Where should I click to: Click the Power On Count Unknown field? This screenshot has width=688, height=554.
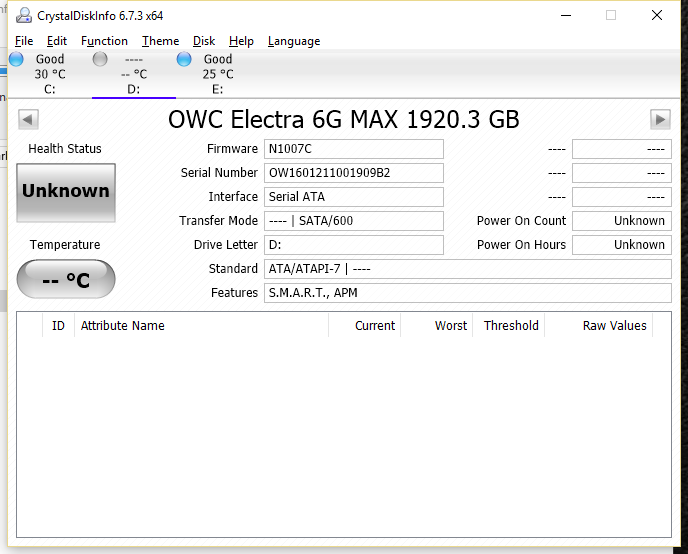622,221
